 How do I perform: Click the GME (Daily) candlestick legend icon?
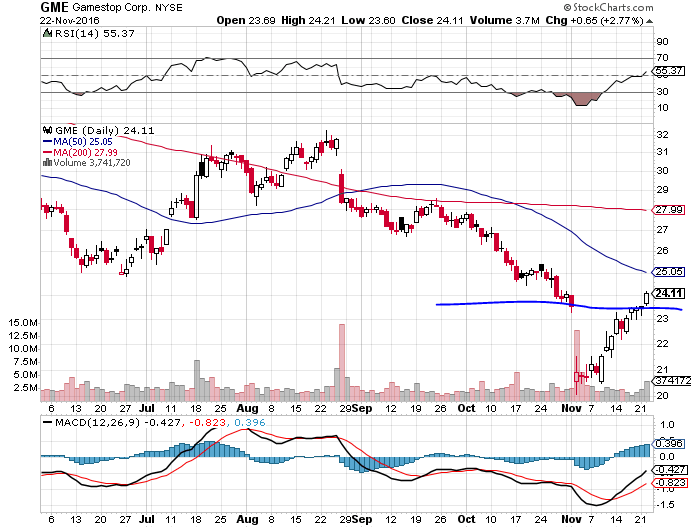pos(45,129)
